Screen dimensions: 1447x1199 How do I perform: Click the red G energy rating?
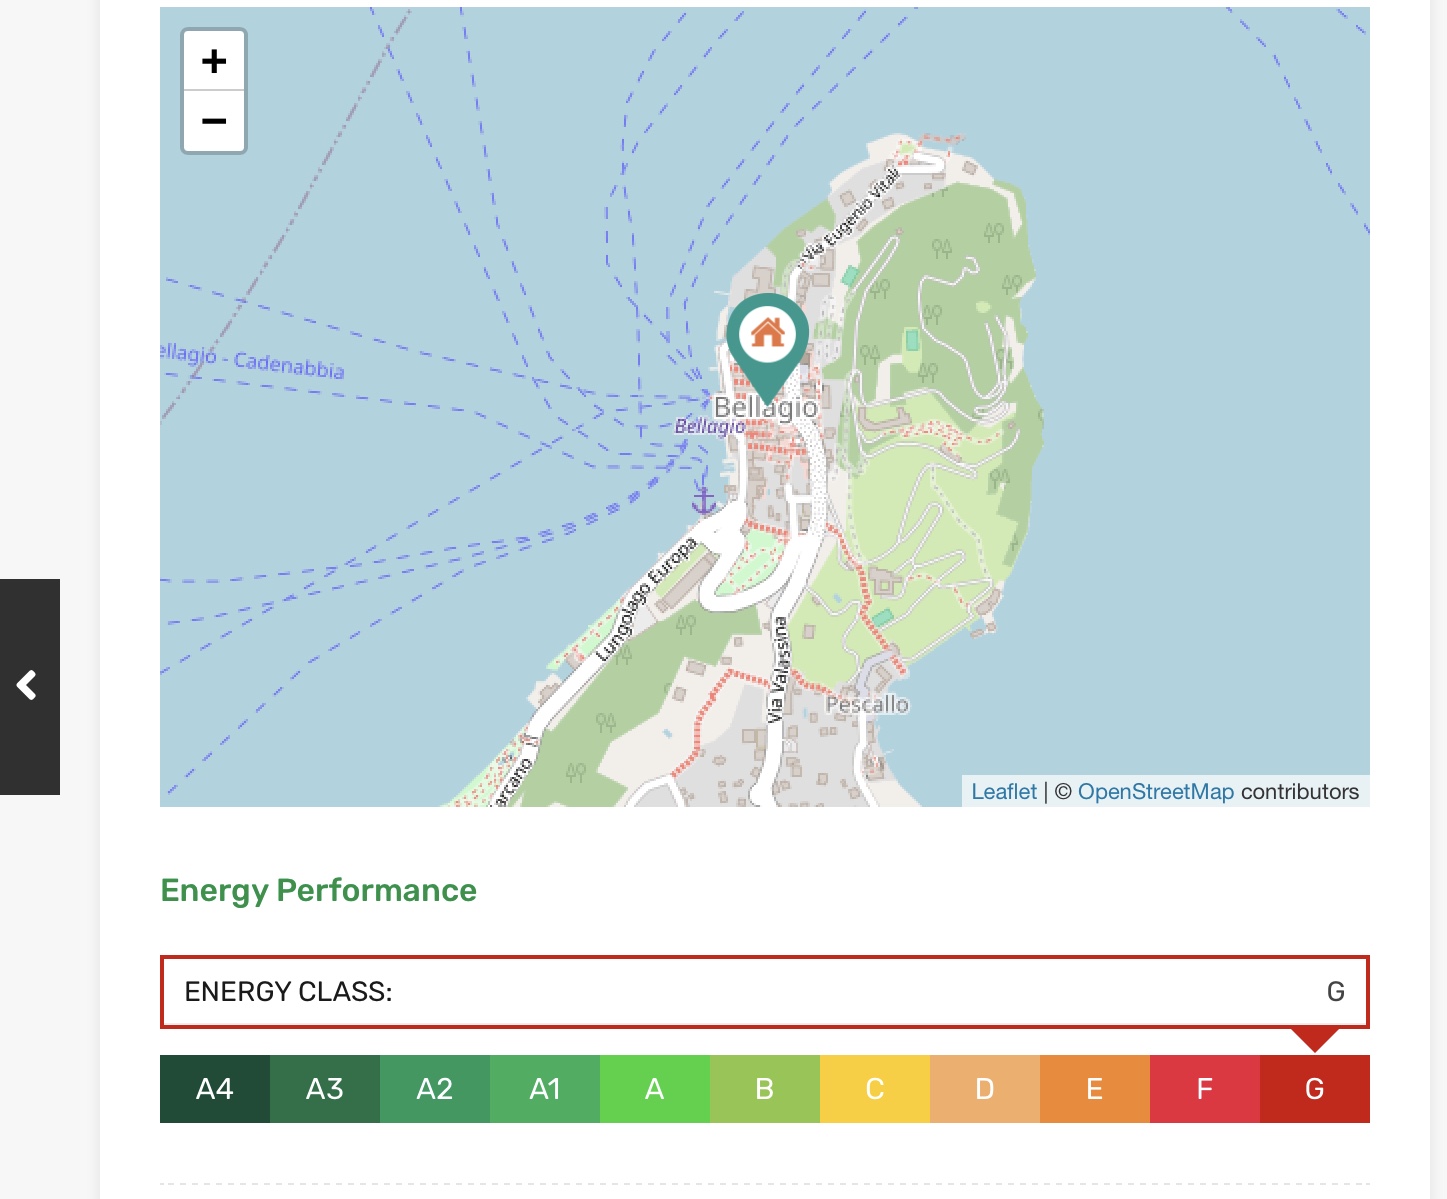pos(1315,1089)
